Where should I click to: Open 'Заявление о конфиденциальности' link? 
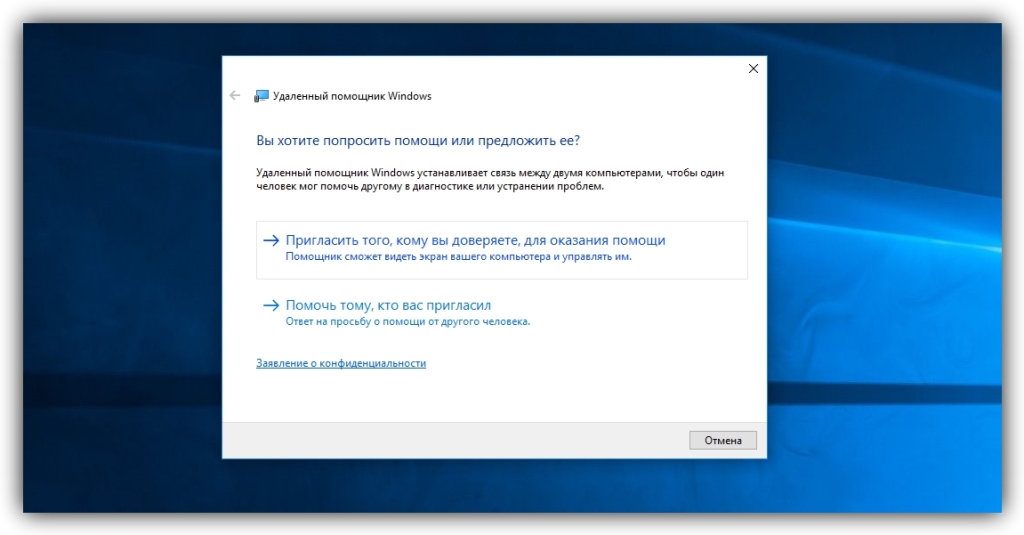click(x=341, y=363)
